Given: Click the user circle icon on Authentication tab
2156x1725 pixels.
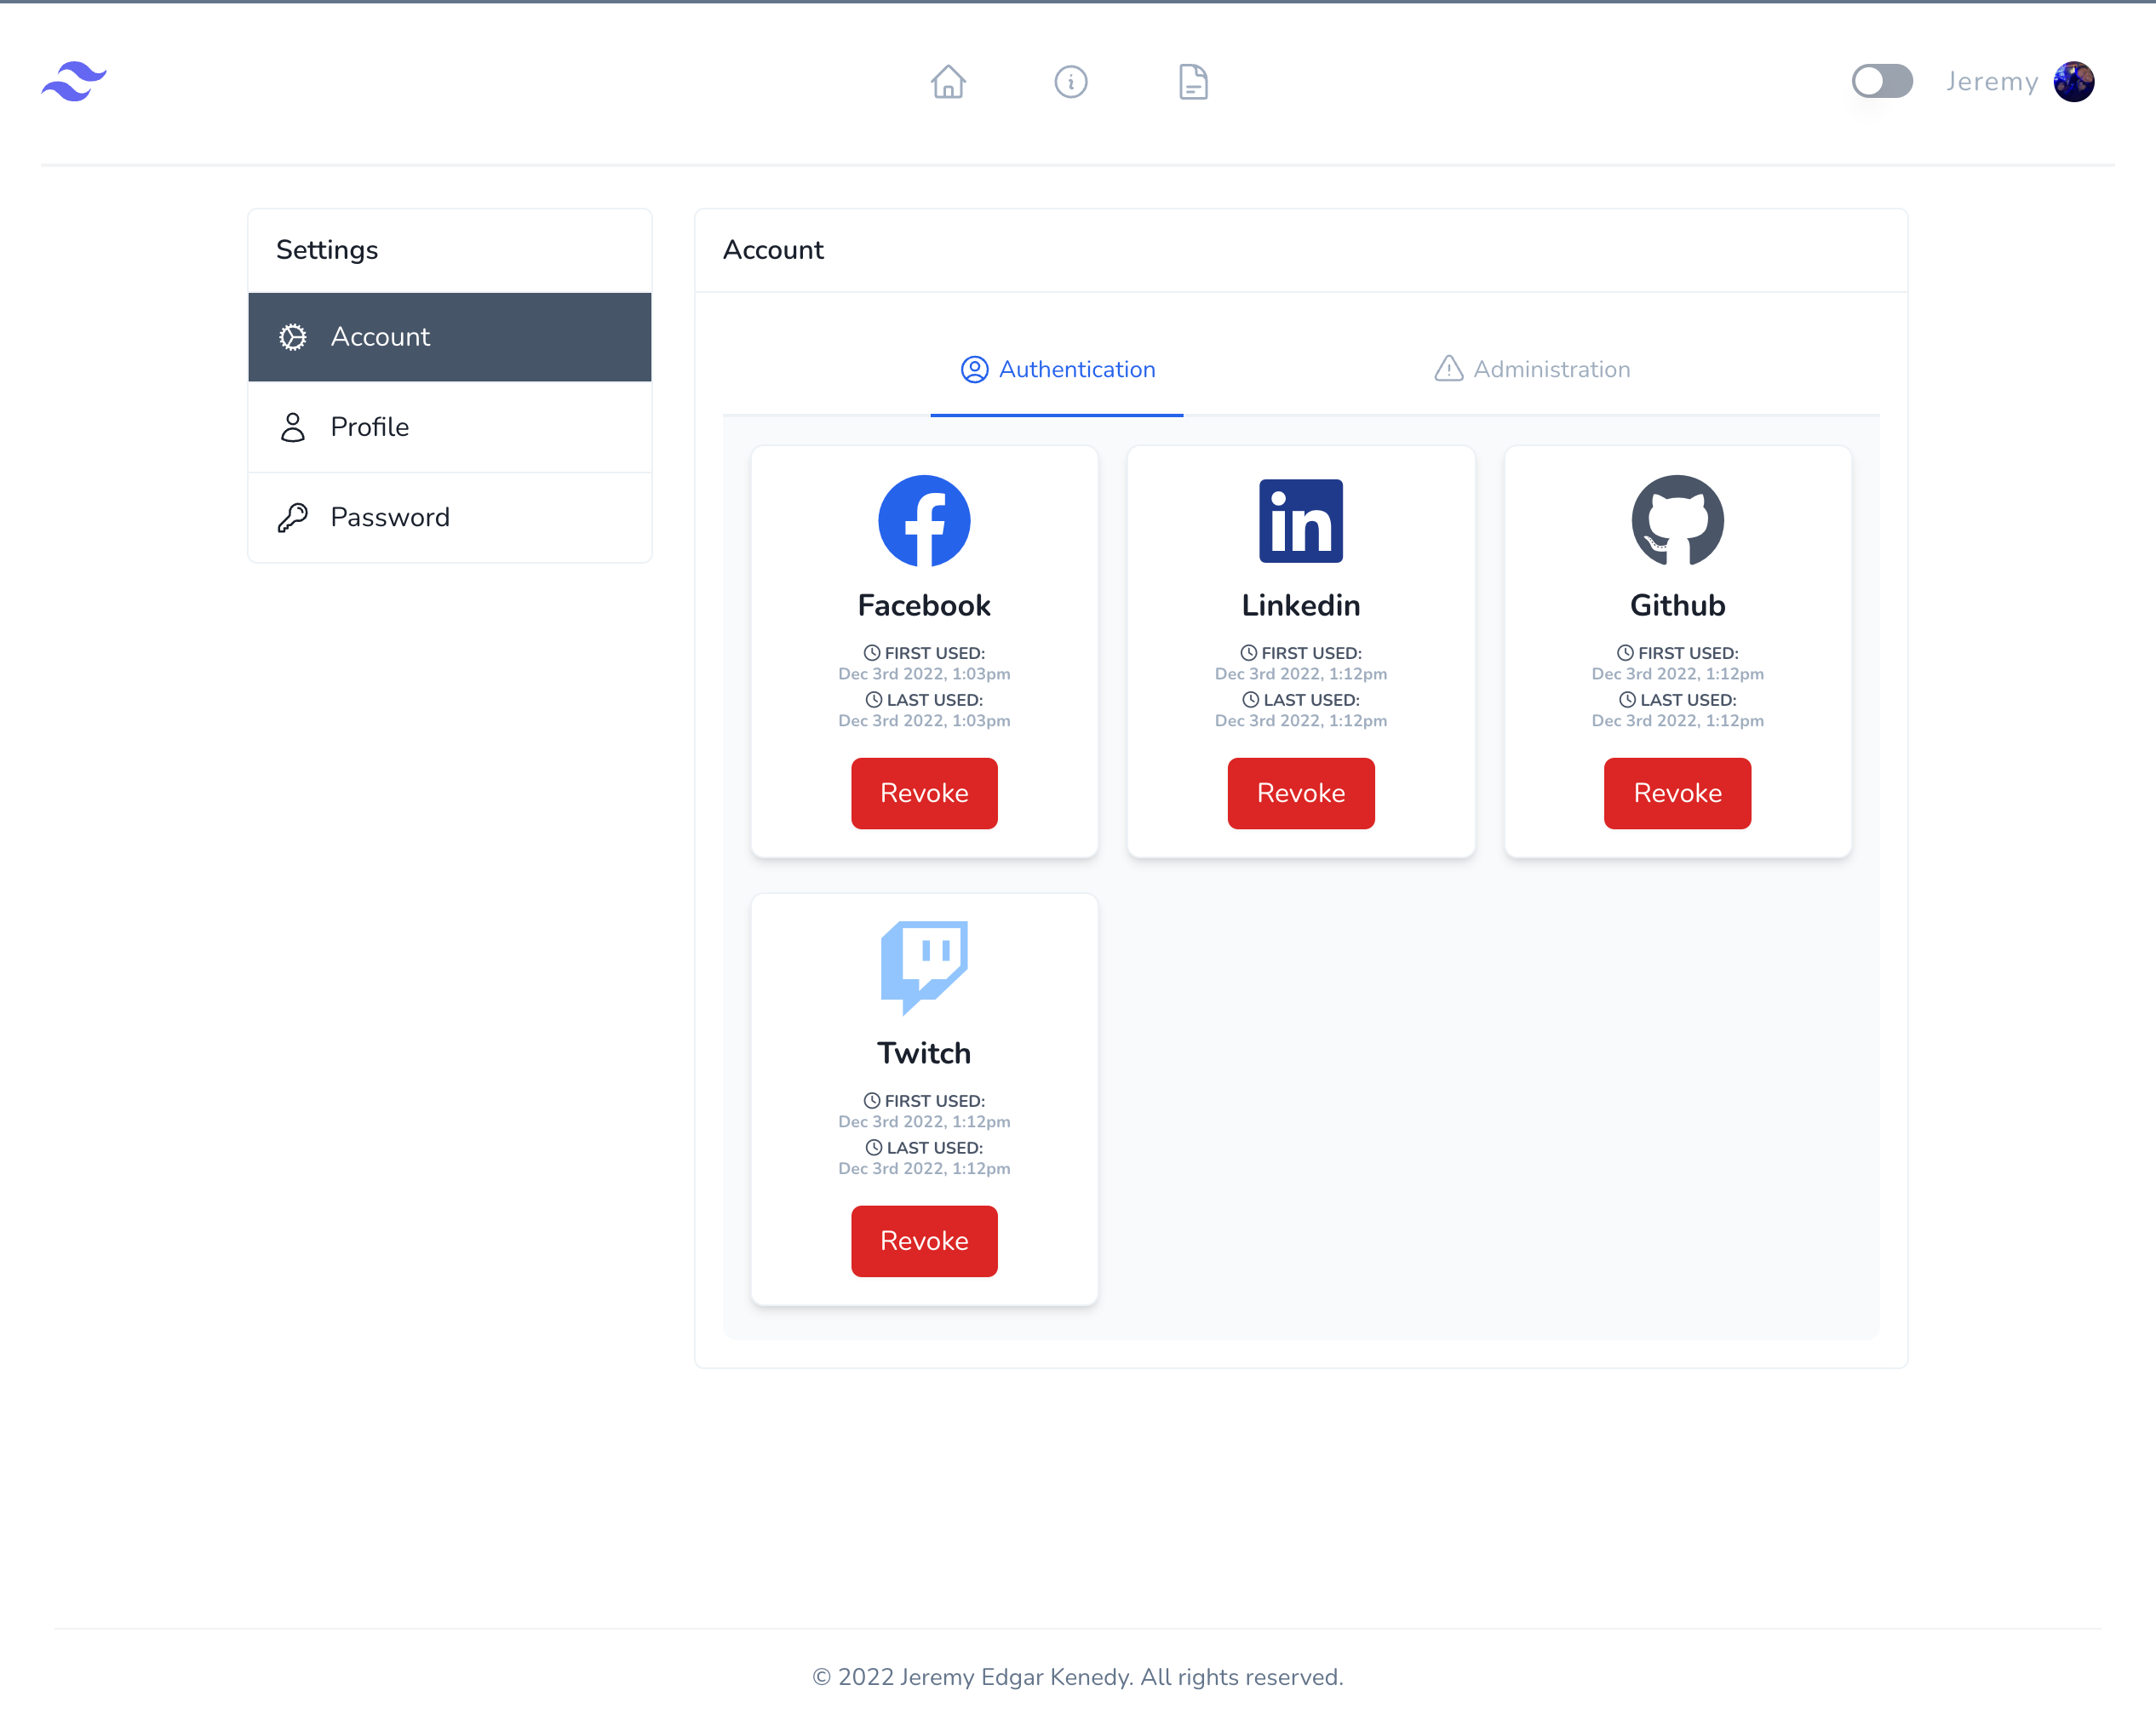Looking at the screenshot, I should pos(975,370).
